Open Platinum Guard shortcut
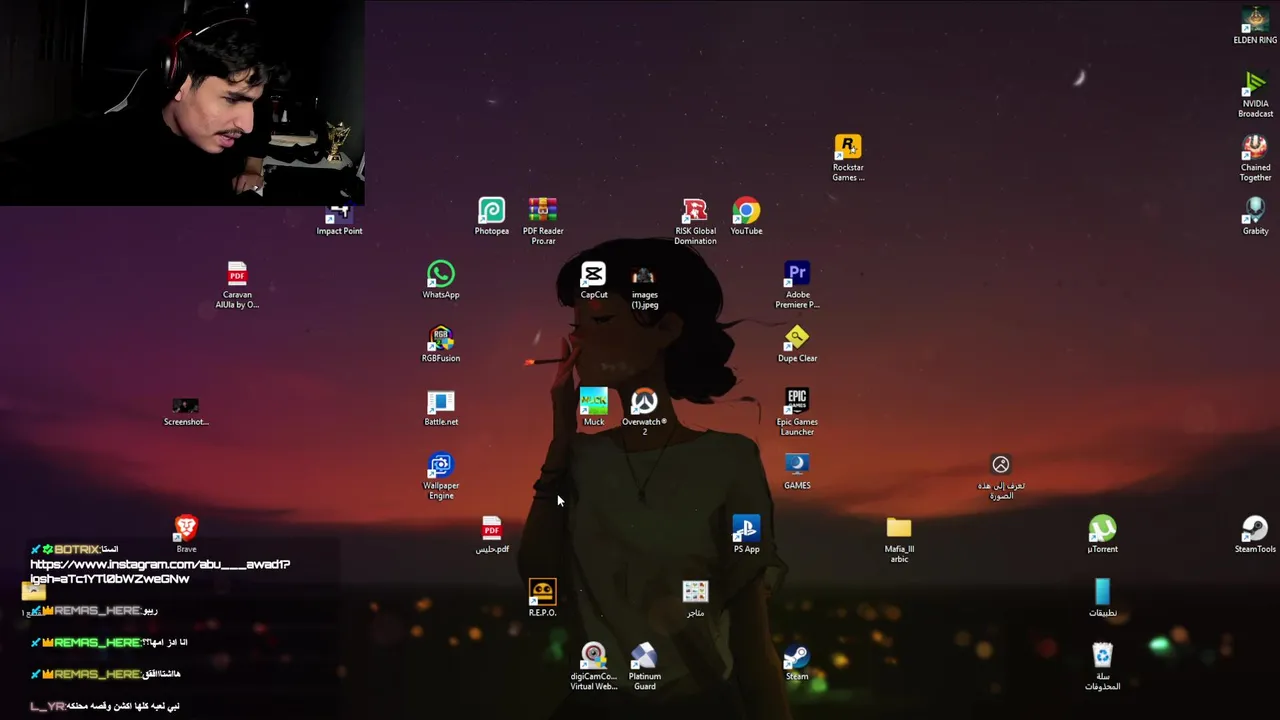Screen dimensions: 1280x720 point(644,667)
